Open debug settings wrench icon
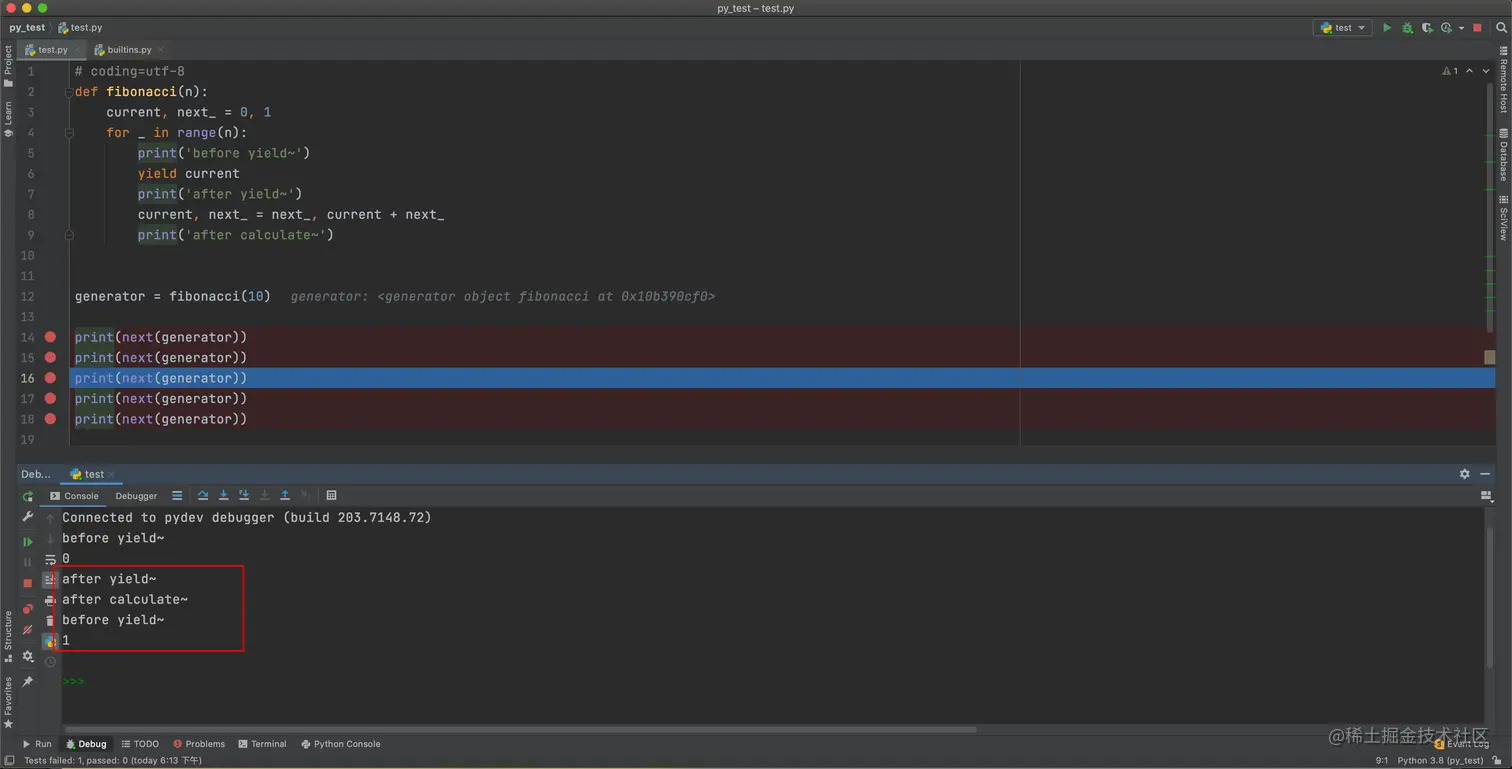Screen dimensions: 1512x769 28,517
